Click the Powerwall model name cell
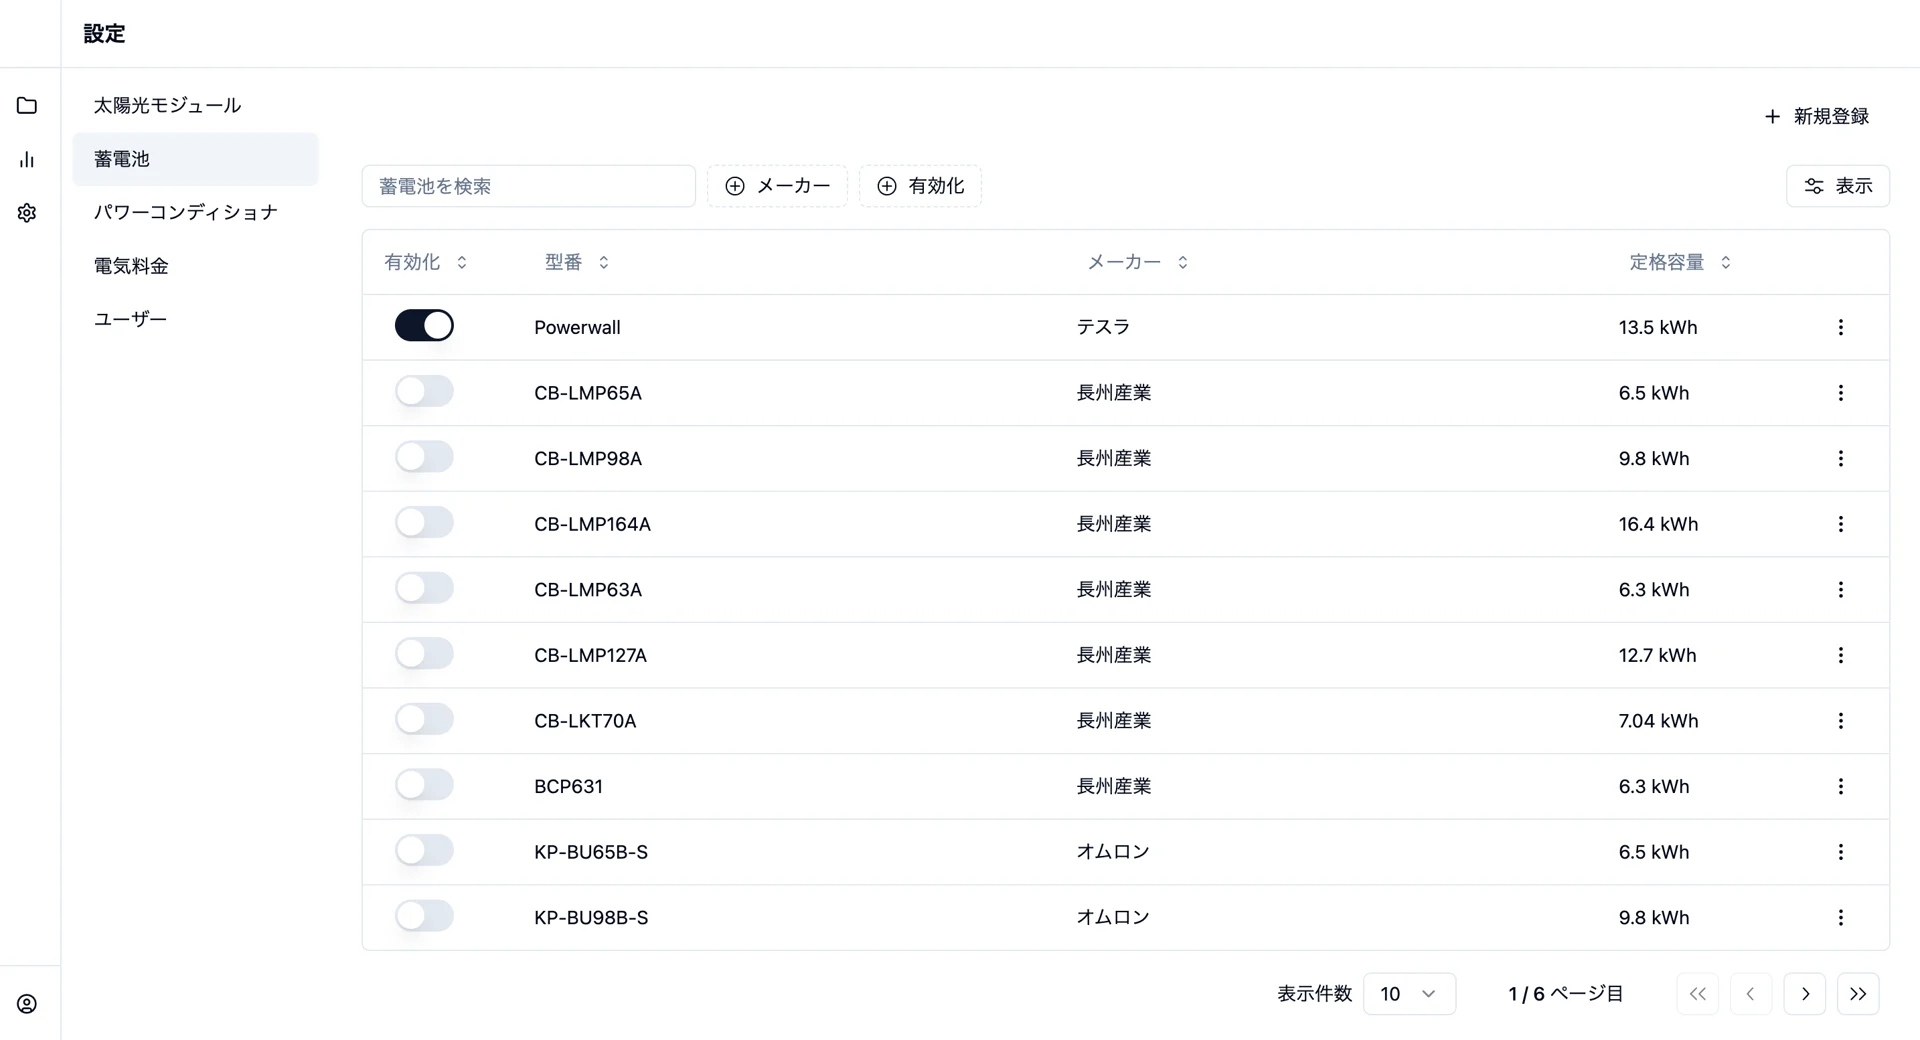The height and width of the screenshot is (1040, 1920). 577,327
